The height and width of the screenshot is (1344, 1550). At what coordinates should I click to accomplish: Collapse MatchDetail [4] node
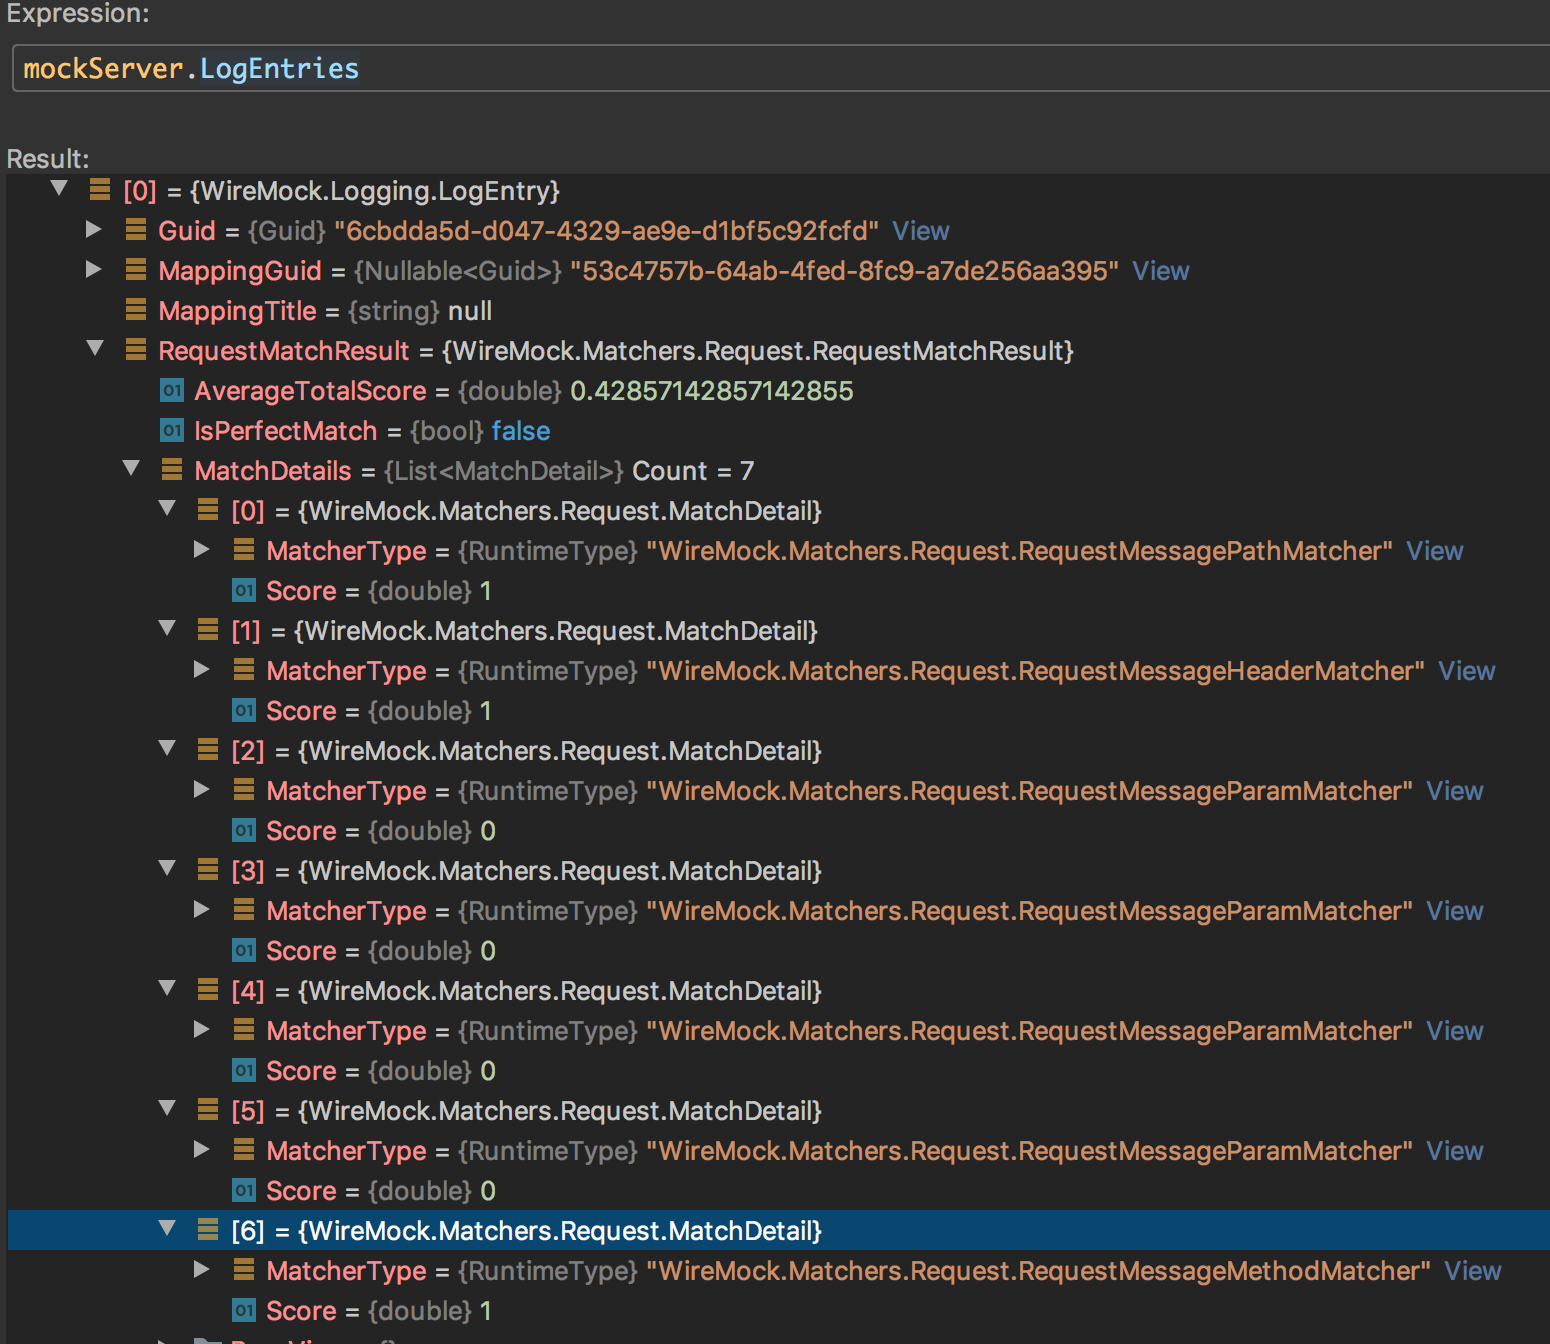[x=167, y=988]
